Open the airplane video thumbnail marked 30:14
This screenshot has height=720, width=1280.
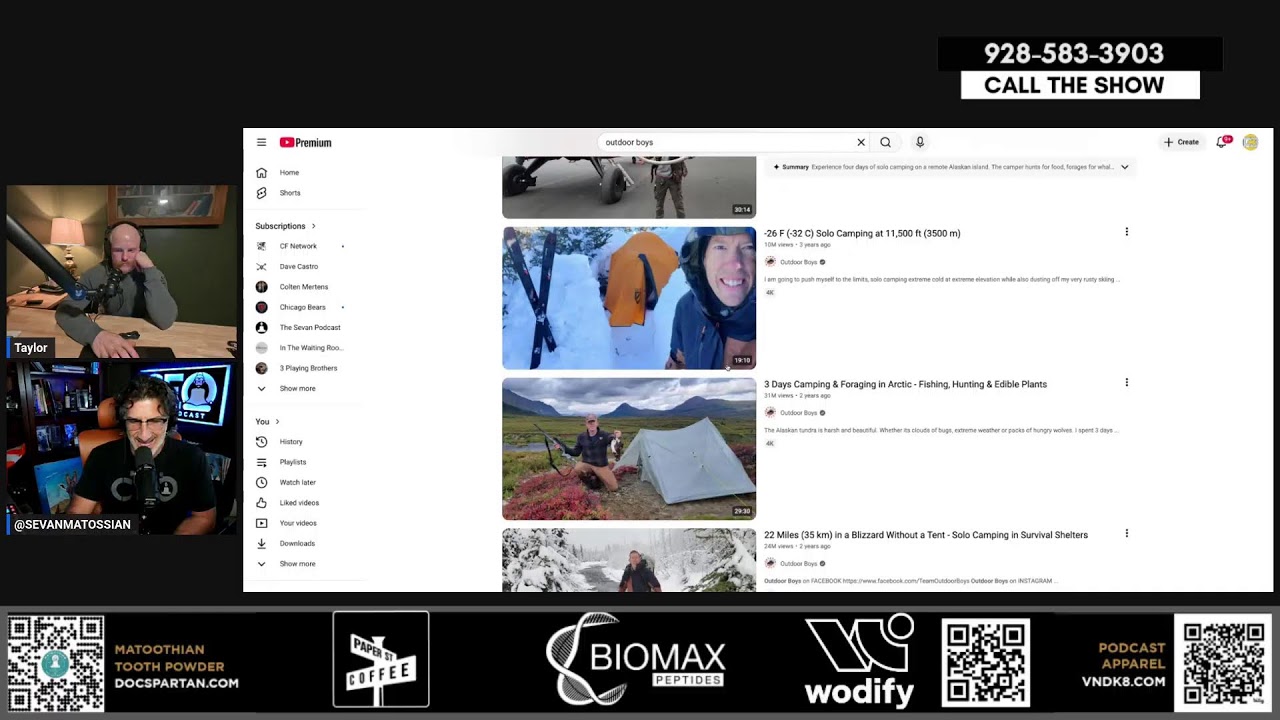pos(629,187)
